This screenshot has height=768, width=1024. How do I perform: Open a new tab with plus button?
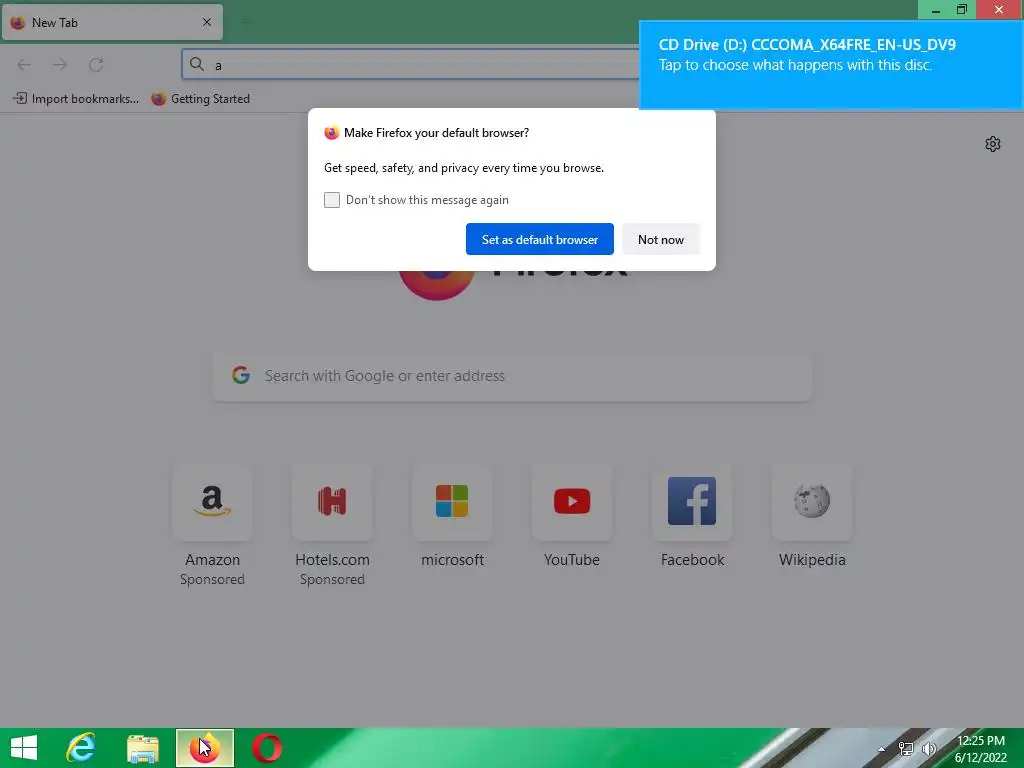pyautogui.click(x=245, y=22)
